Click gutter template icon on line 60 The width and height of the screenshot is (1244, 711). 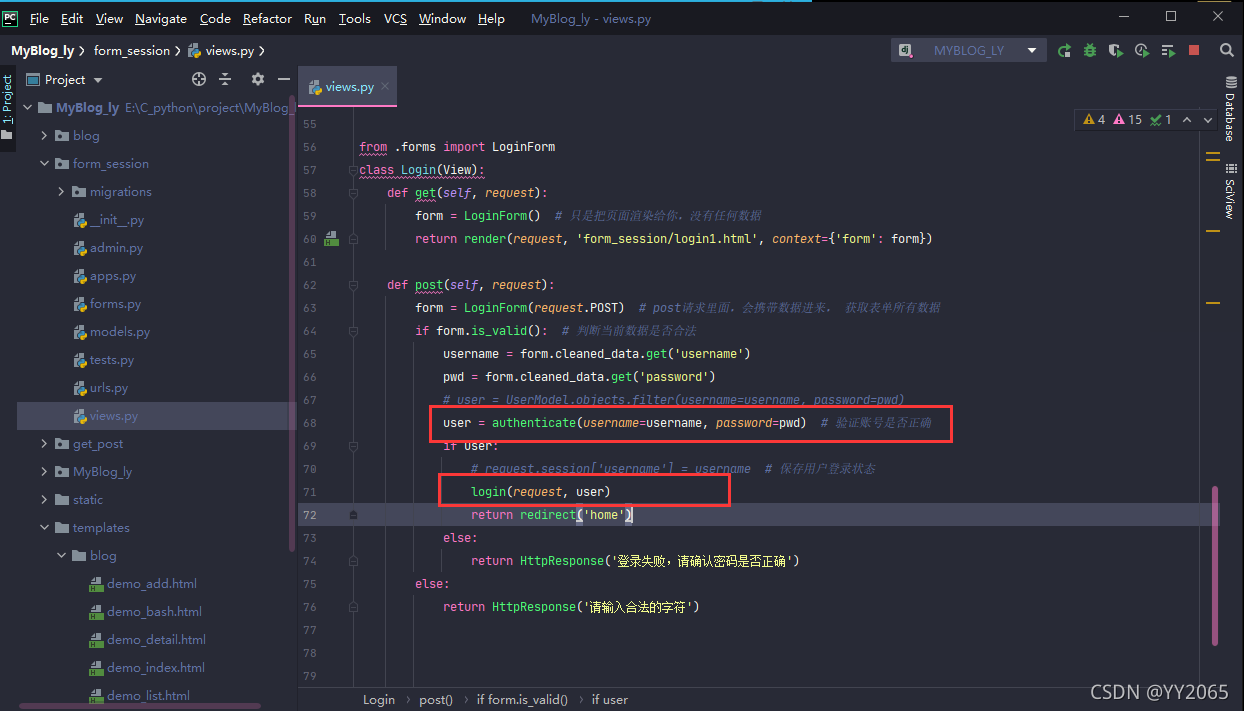click(331, 238)
